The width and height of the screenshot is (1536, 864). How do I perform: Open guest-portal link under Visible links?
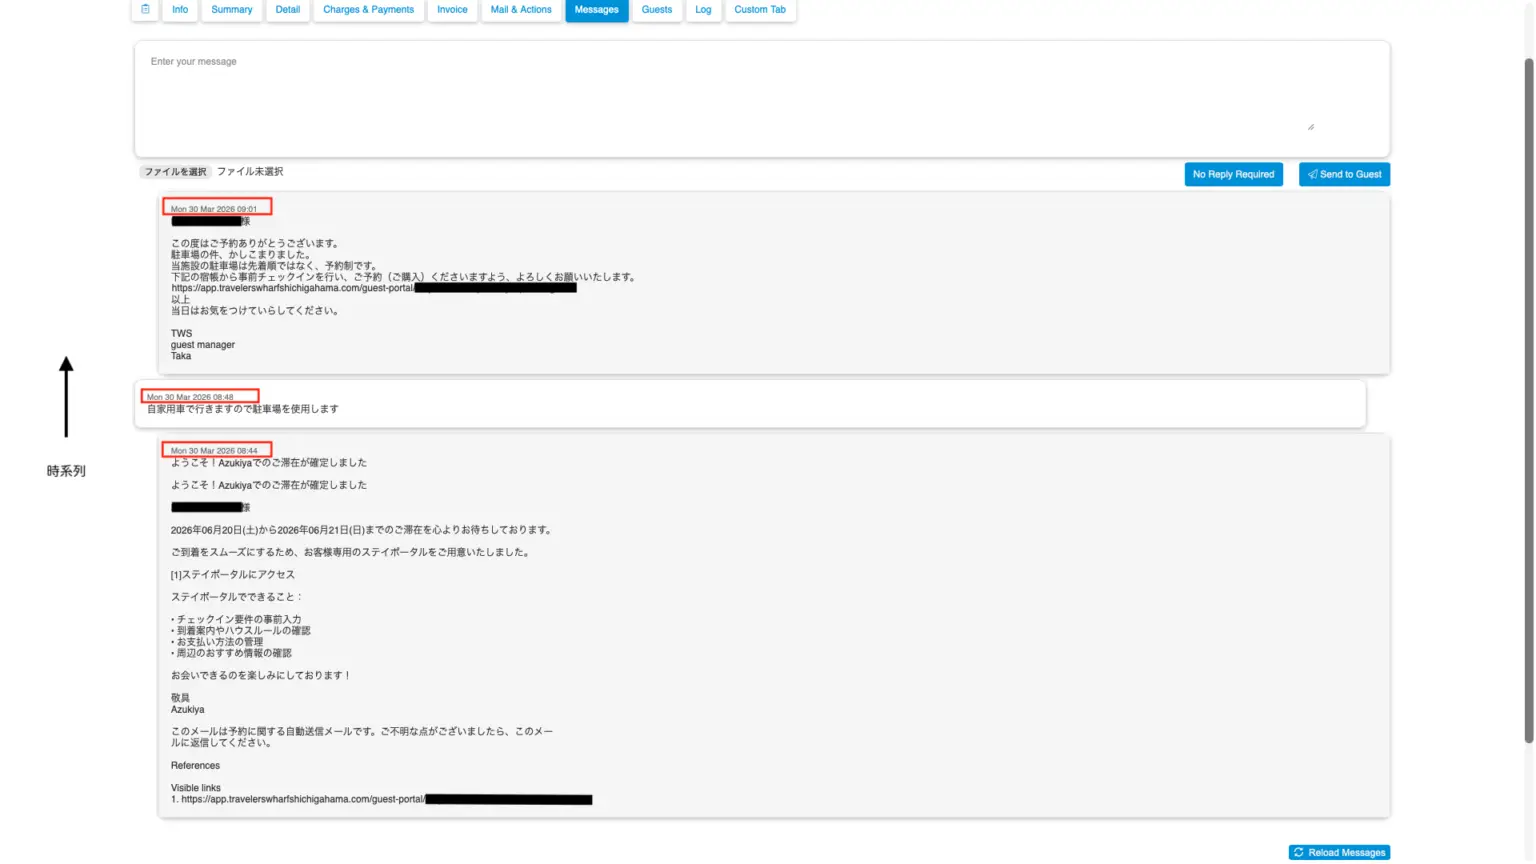pos(302,800)
